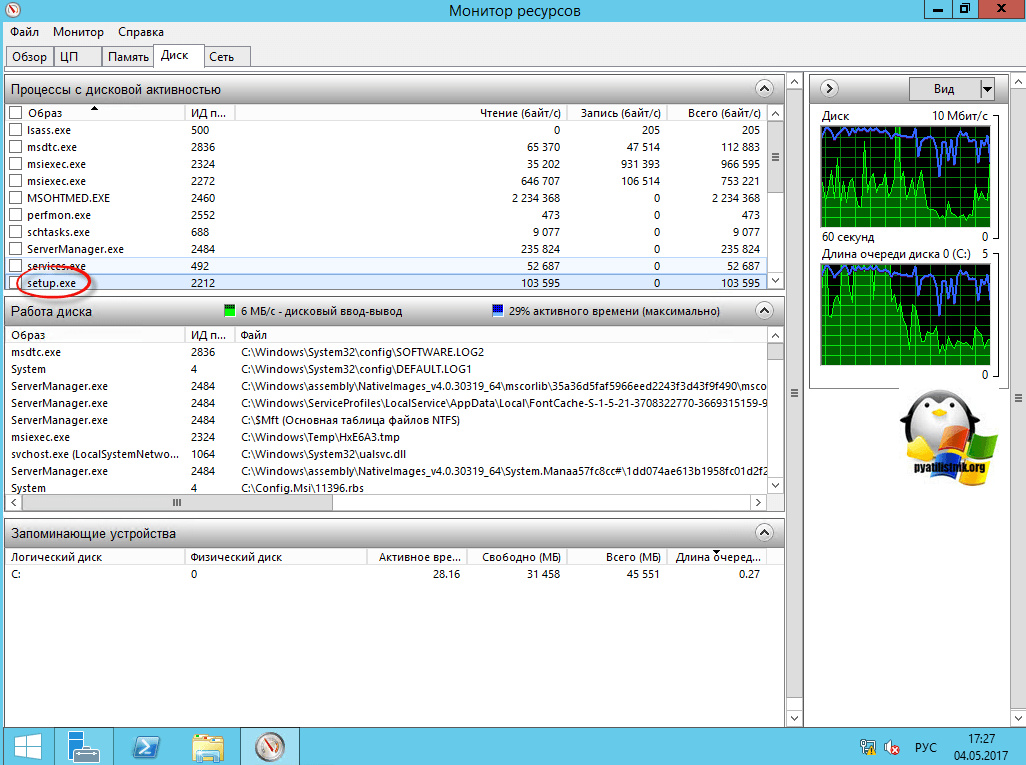
Task: Check the lsass.exe process checkbox
Action: pyautogui.click(x=15, y=130)
